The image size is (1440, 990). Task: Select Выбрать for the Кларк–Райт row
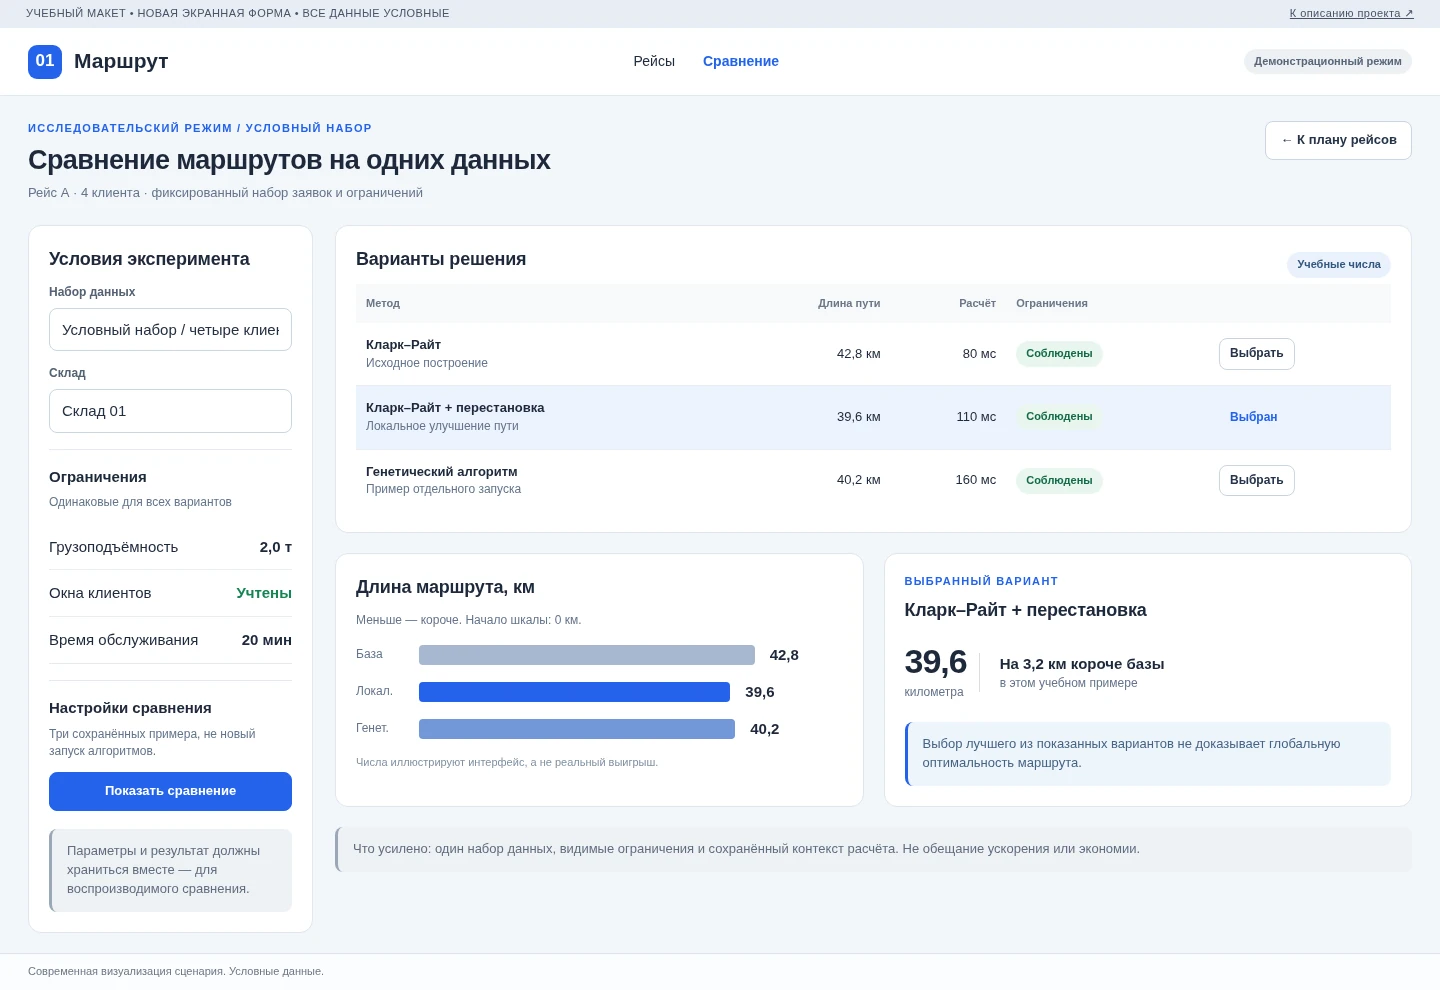pos(1256,354)
